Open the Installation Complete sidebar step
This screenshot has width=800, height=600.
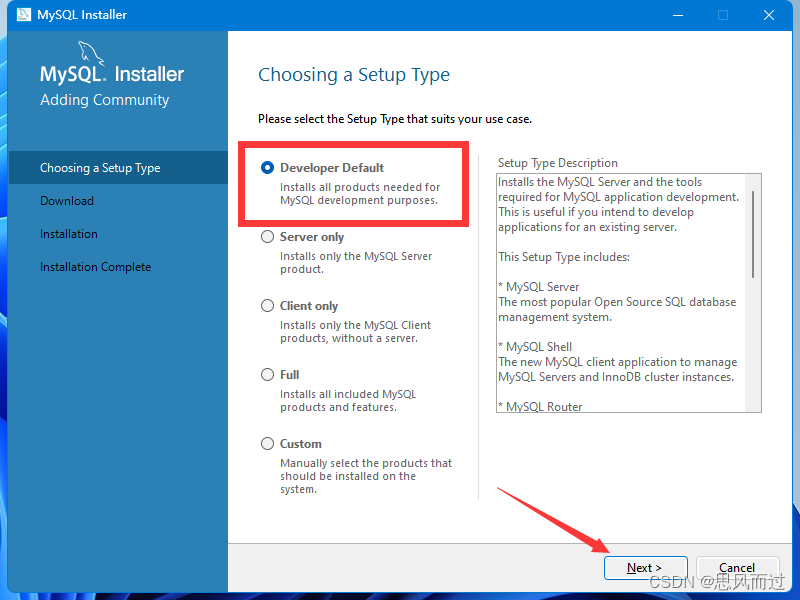click(95, 267)
